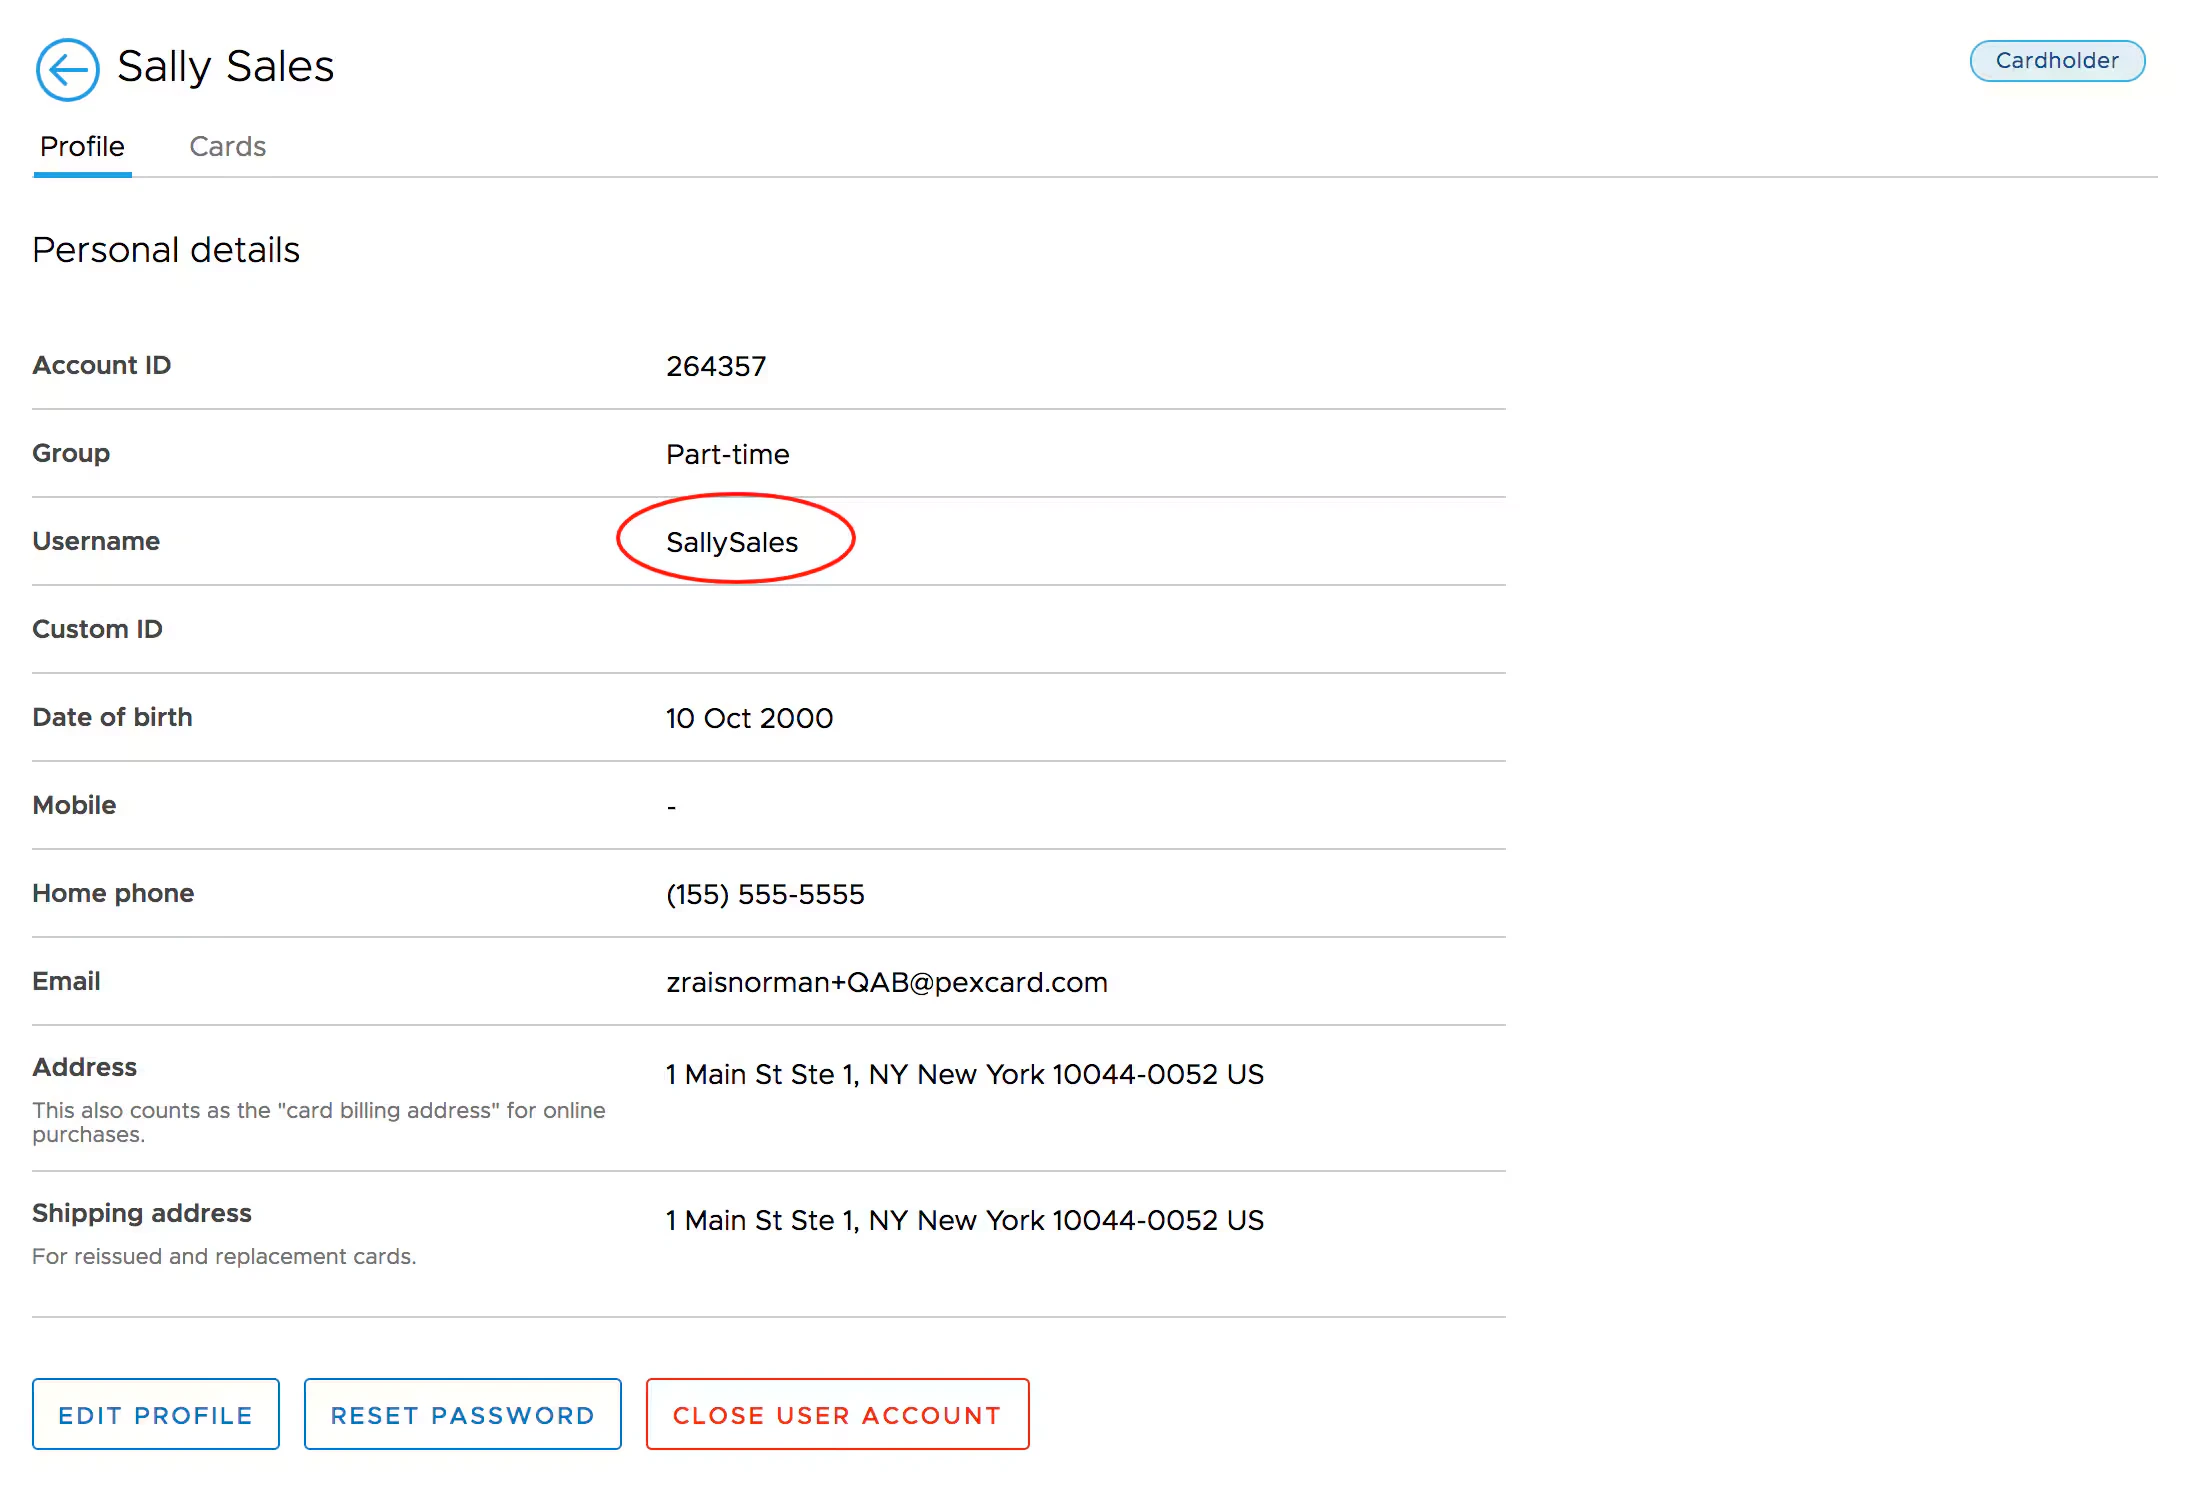2186x1494 pixels.
Task: Click the Sally Sales page title
Action: pos(225,67)
